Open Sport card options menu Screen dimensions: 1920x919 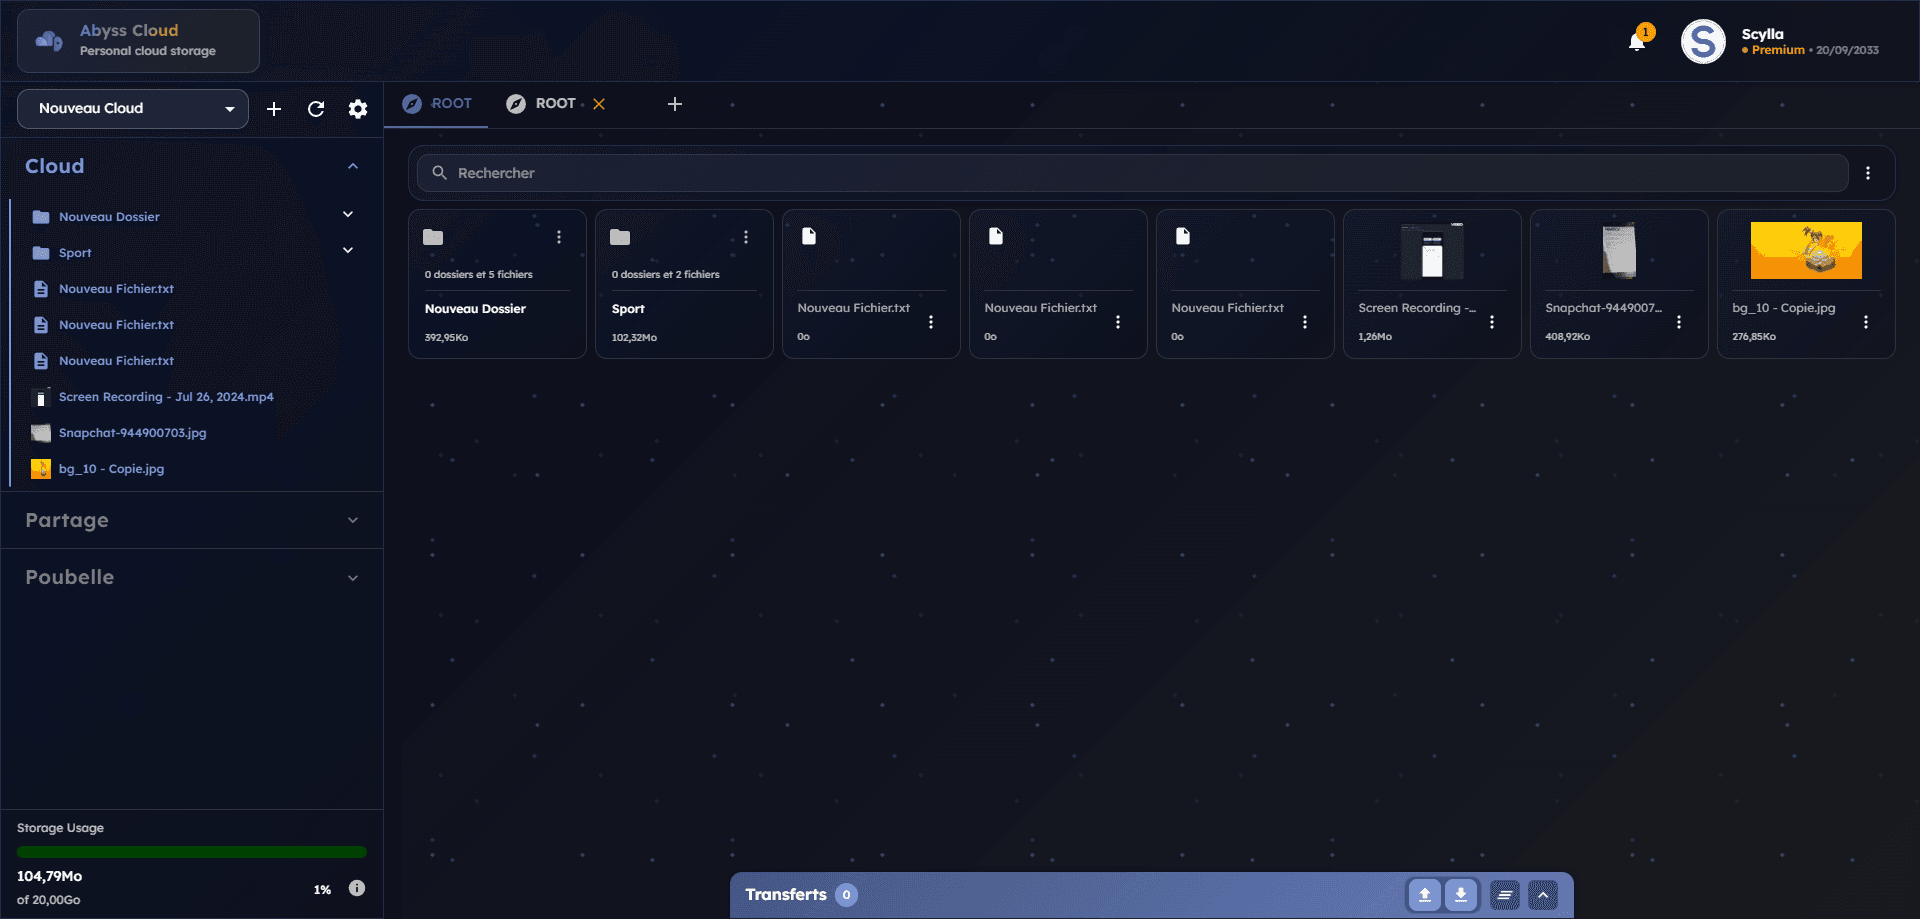coord(746,237)
